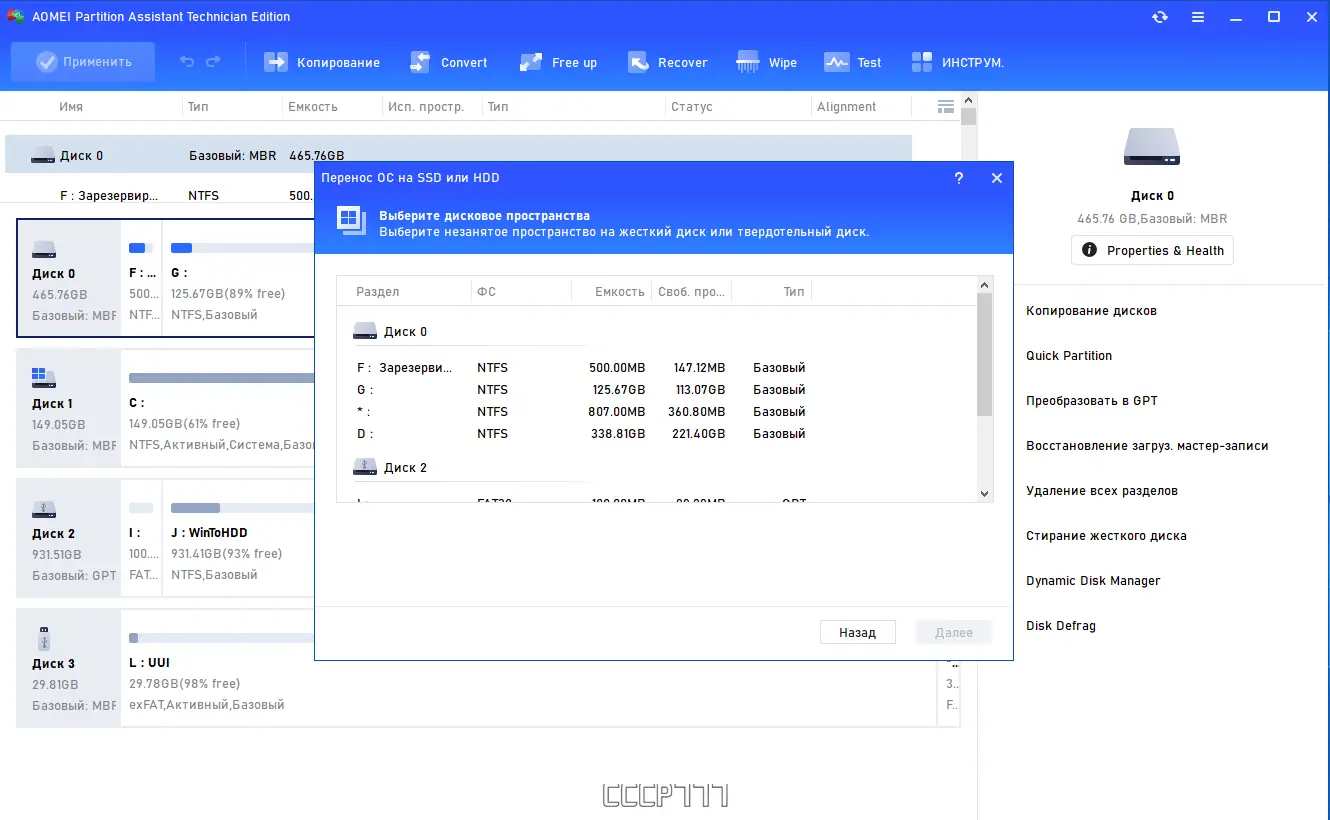
Task: Select the Диск 0 drive icon in the disk map
Action: tap(44, 249)
